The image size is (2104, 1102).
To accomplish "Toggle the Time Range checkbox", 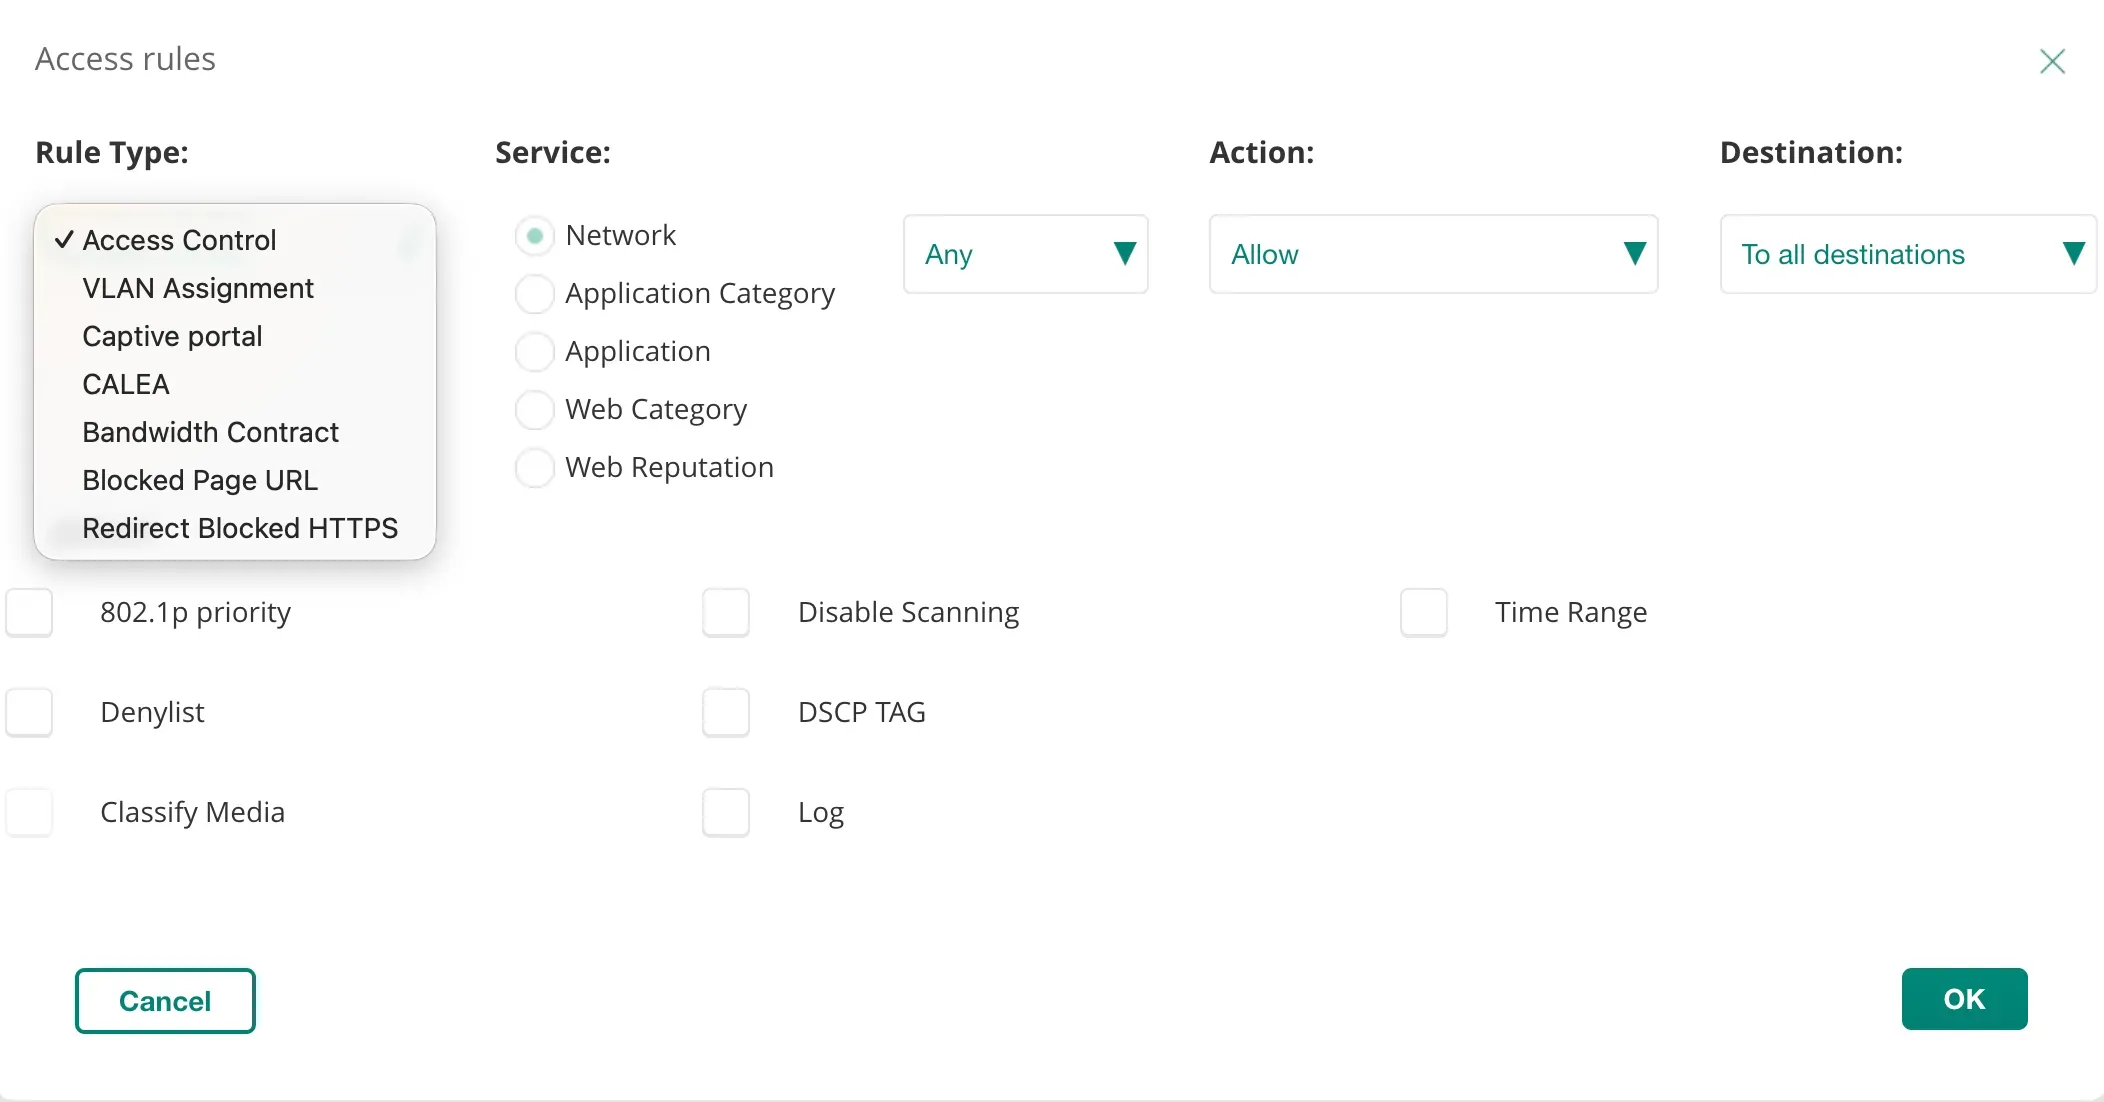I will [1424, 612].
